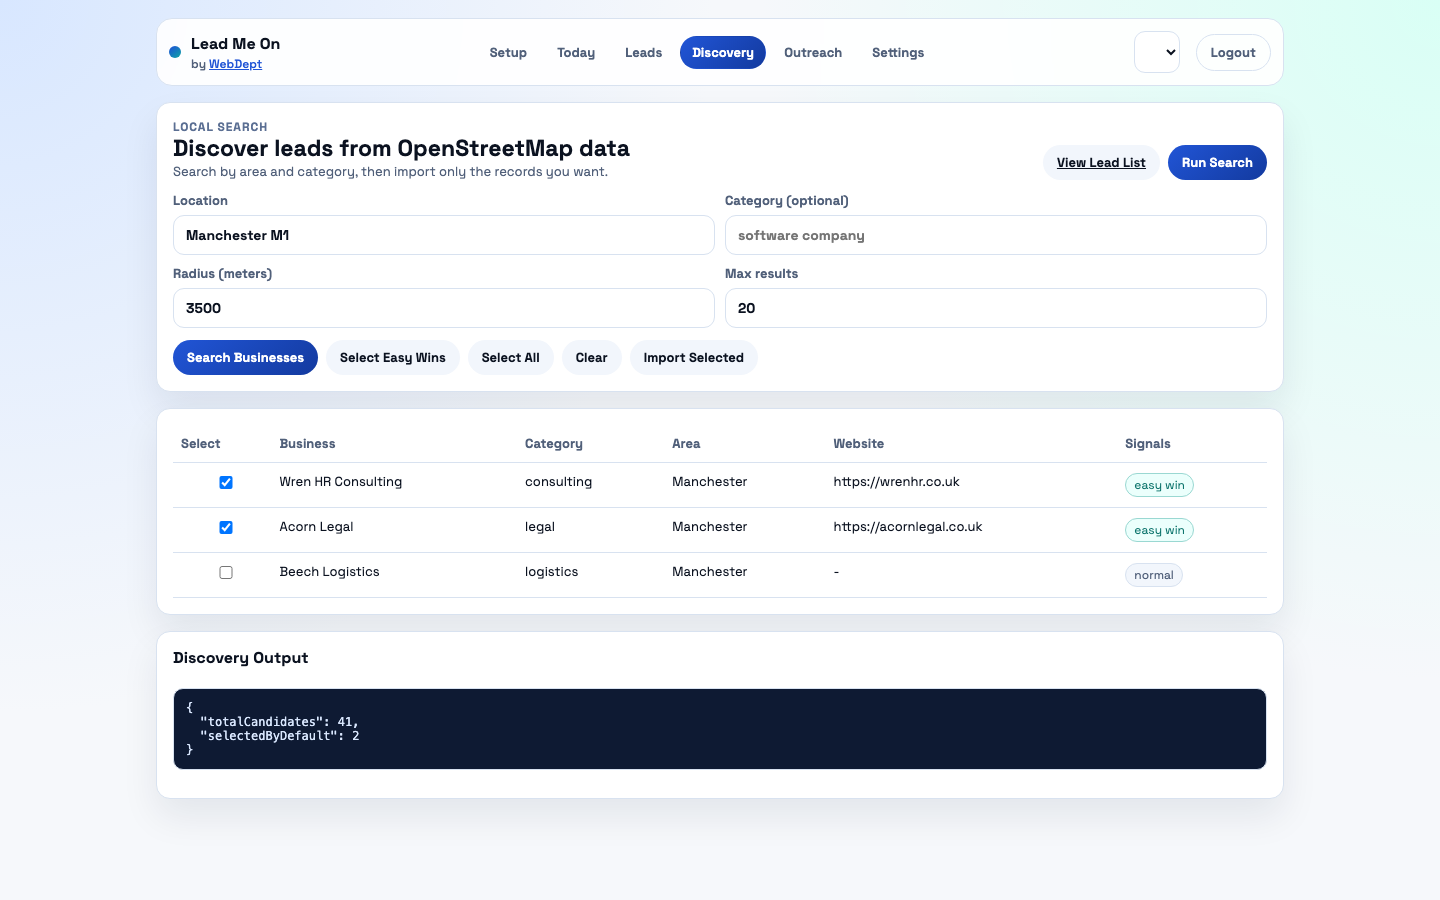Deselect the Acorn Legal row checkbox
The width and height of the screenshot is (1440, 900).
[x=226, y=528]
